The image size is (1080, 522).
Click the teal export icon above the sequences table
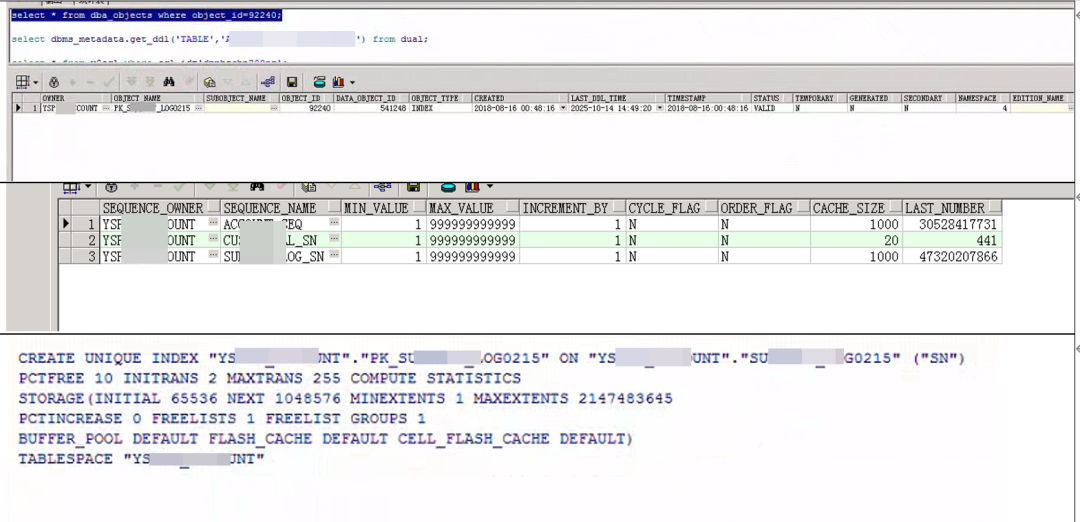coord(448,187)
